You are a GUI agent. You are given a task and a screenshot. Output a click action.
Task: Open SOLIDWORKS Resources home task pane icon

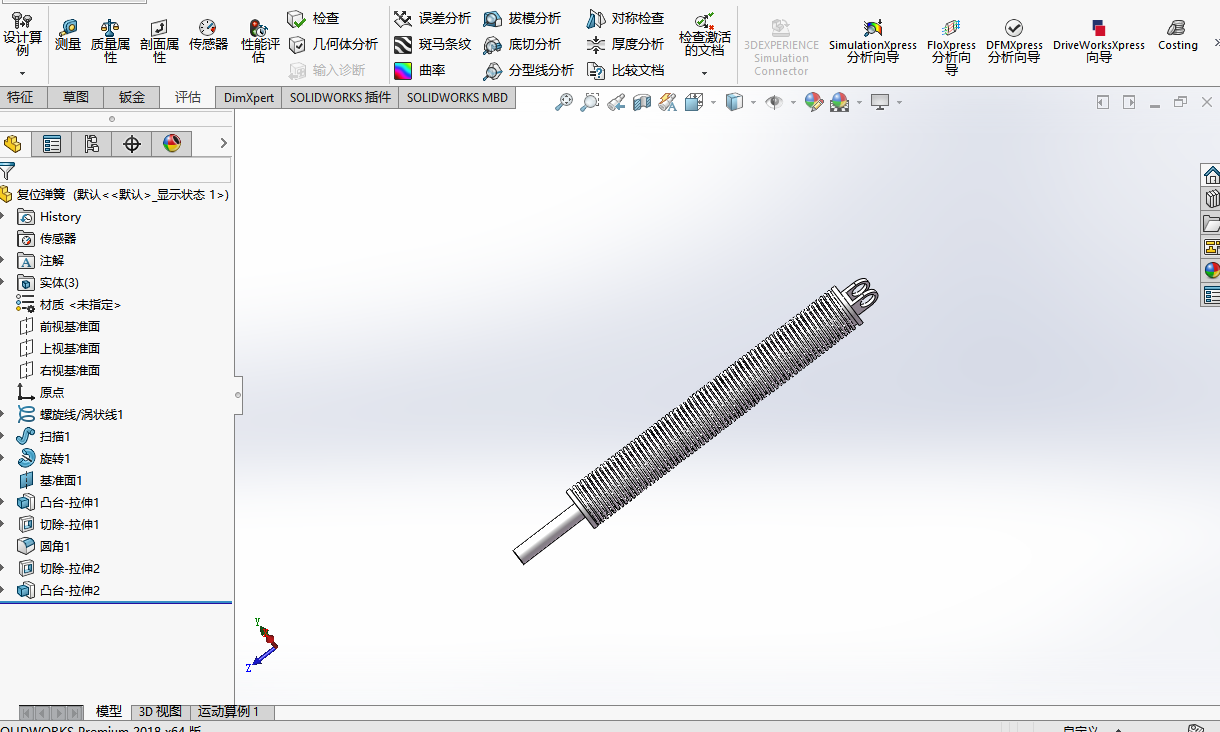1212,175
